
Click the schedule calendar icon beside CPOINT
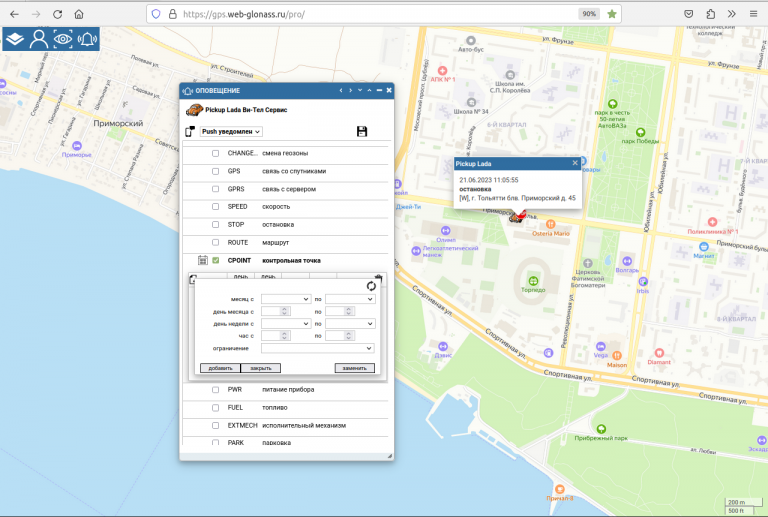pyautogui.click(x=203, y=260)
